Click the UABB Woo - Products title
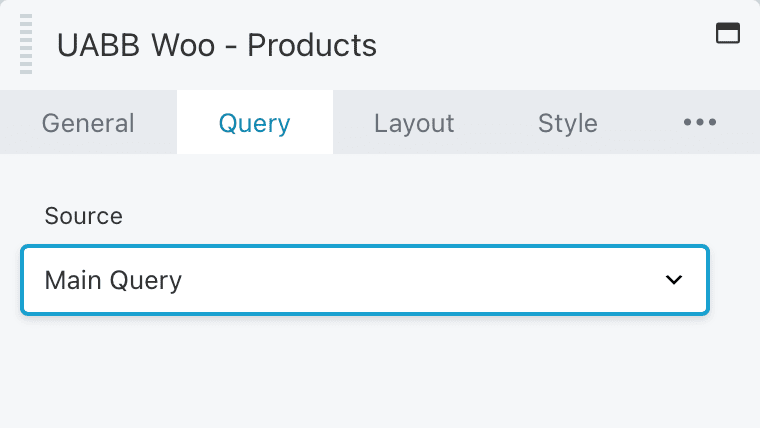The height and width of the screenshot is (428, 760). click(x=217, y=46)
